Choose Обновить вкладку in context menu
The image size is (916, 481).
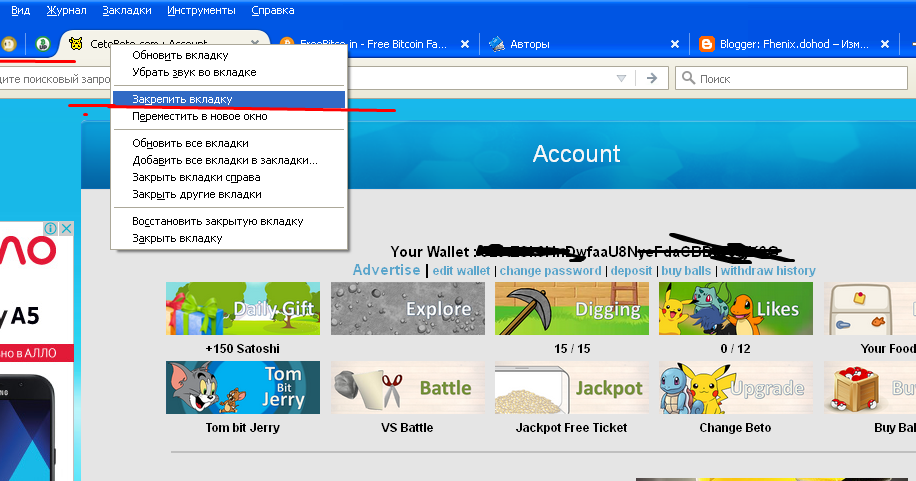[x=229, y=56]
